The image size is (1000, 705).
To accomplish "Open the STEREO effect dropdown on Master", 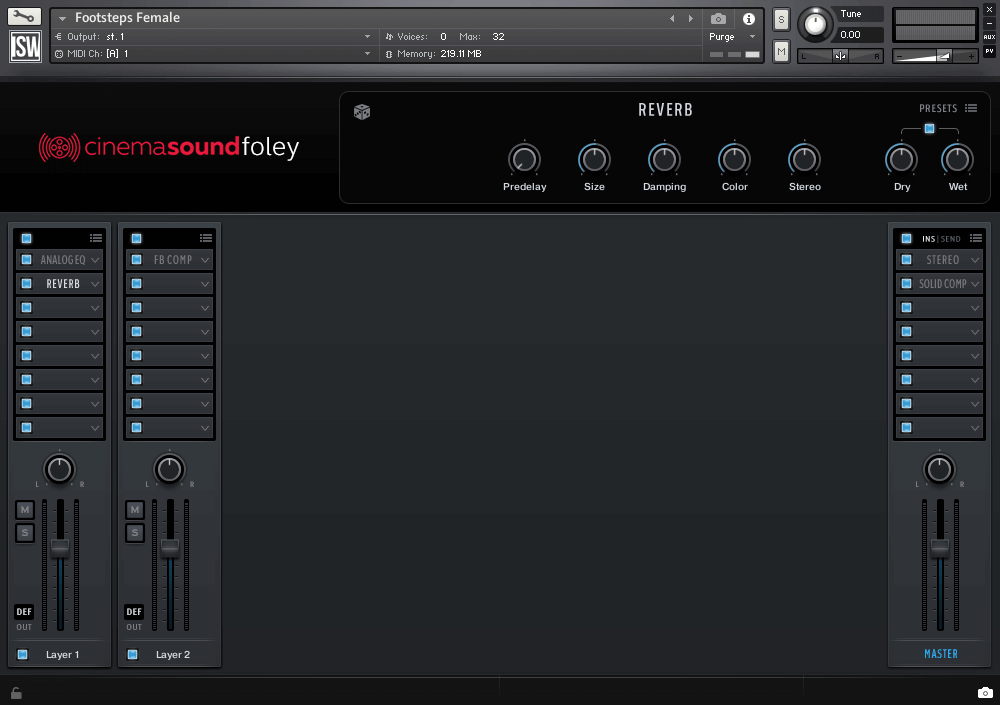I will click(975, 260).
